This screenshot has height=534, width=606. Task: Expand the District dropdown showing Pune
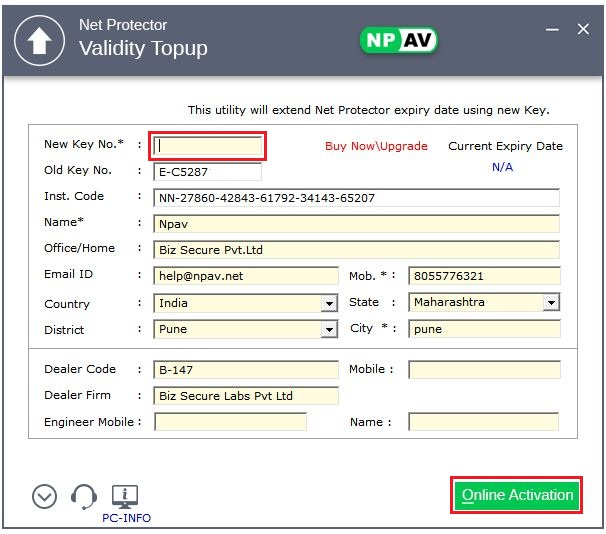pyautogui.click(x=329, y=329)
